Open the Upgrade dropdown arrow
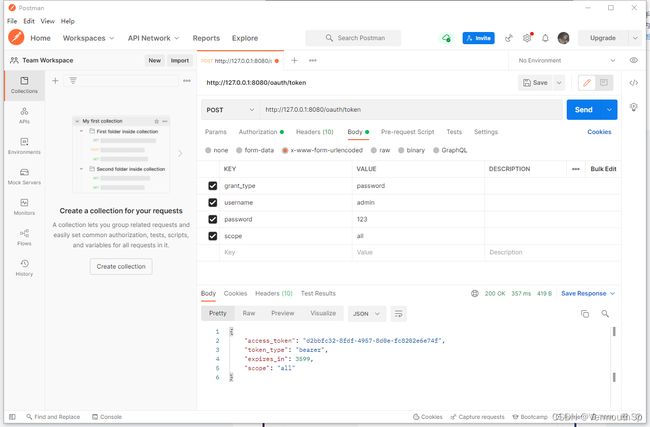Viewport: 650px width, 427px height. tap(635, 38)
